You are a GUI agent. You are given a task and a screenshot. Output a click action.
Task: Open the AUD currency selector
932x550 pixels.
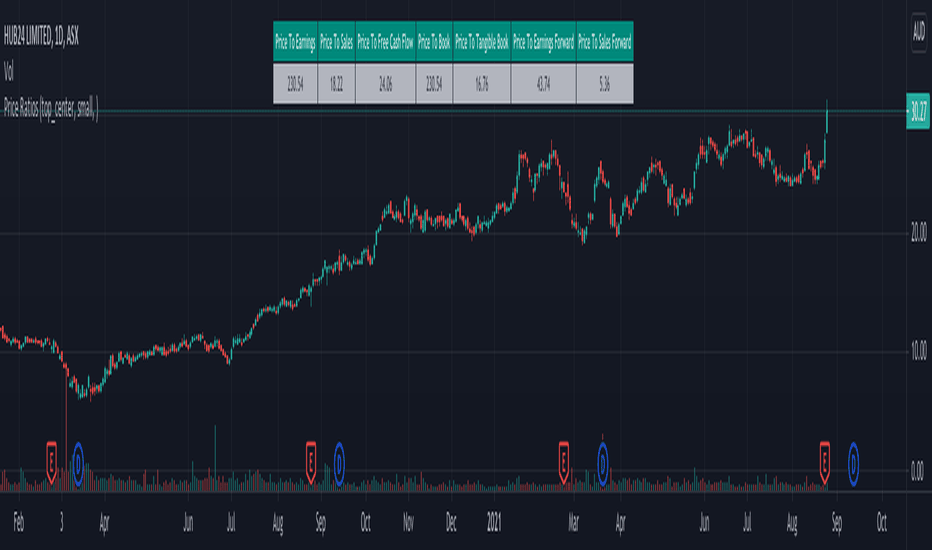[x=919, y=31]
